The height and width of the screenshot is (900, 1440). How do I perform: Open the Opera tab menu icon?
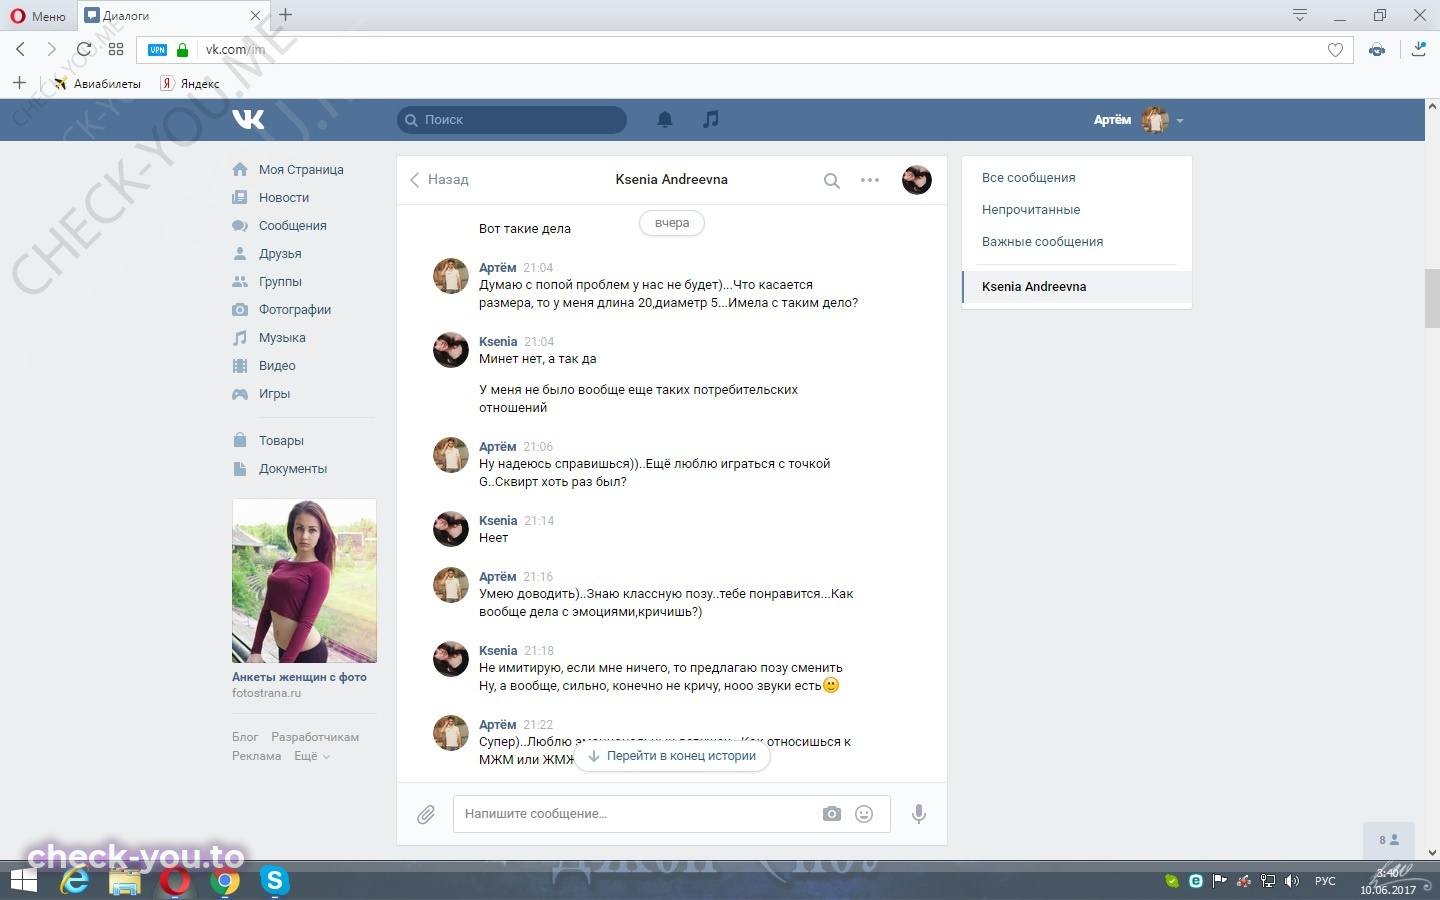1300,15
